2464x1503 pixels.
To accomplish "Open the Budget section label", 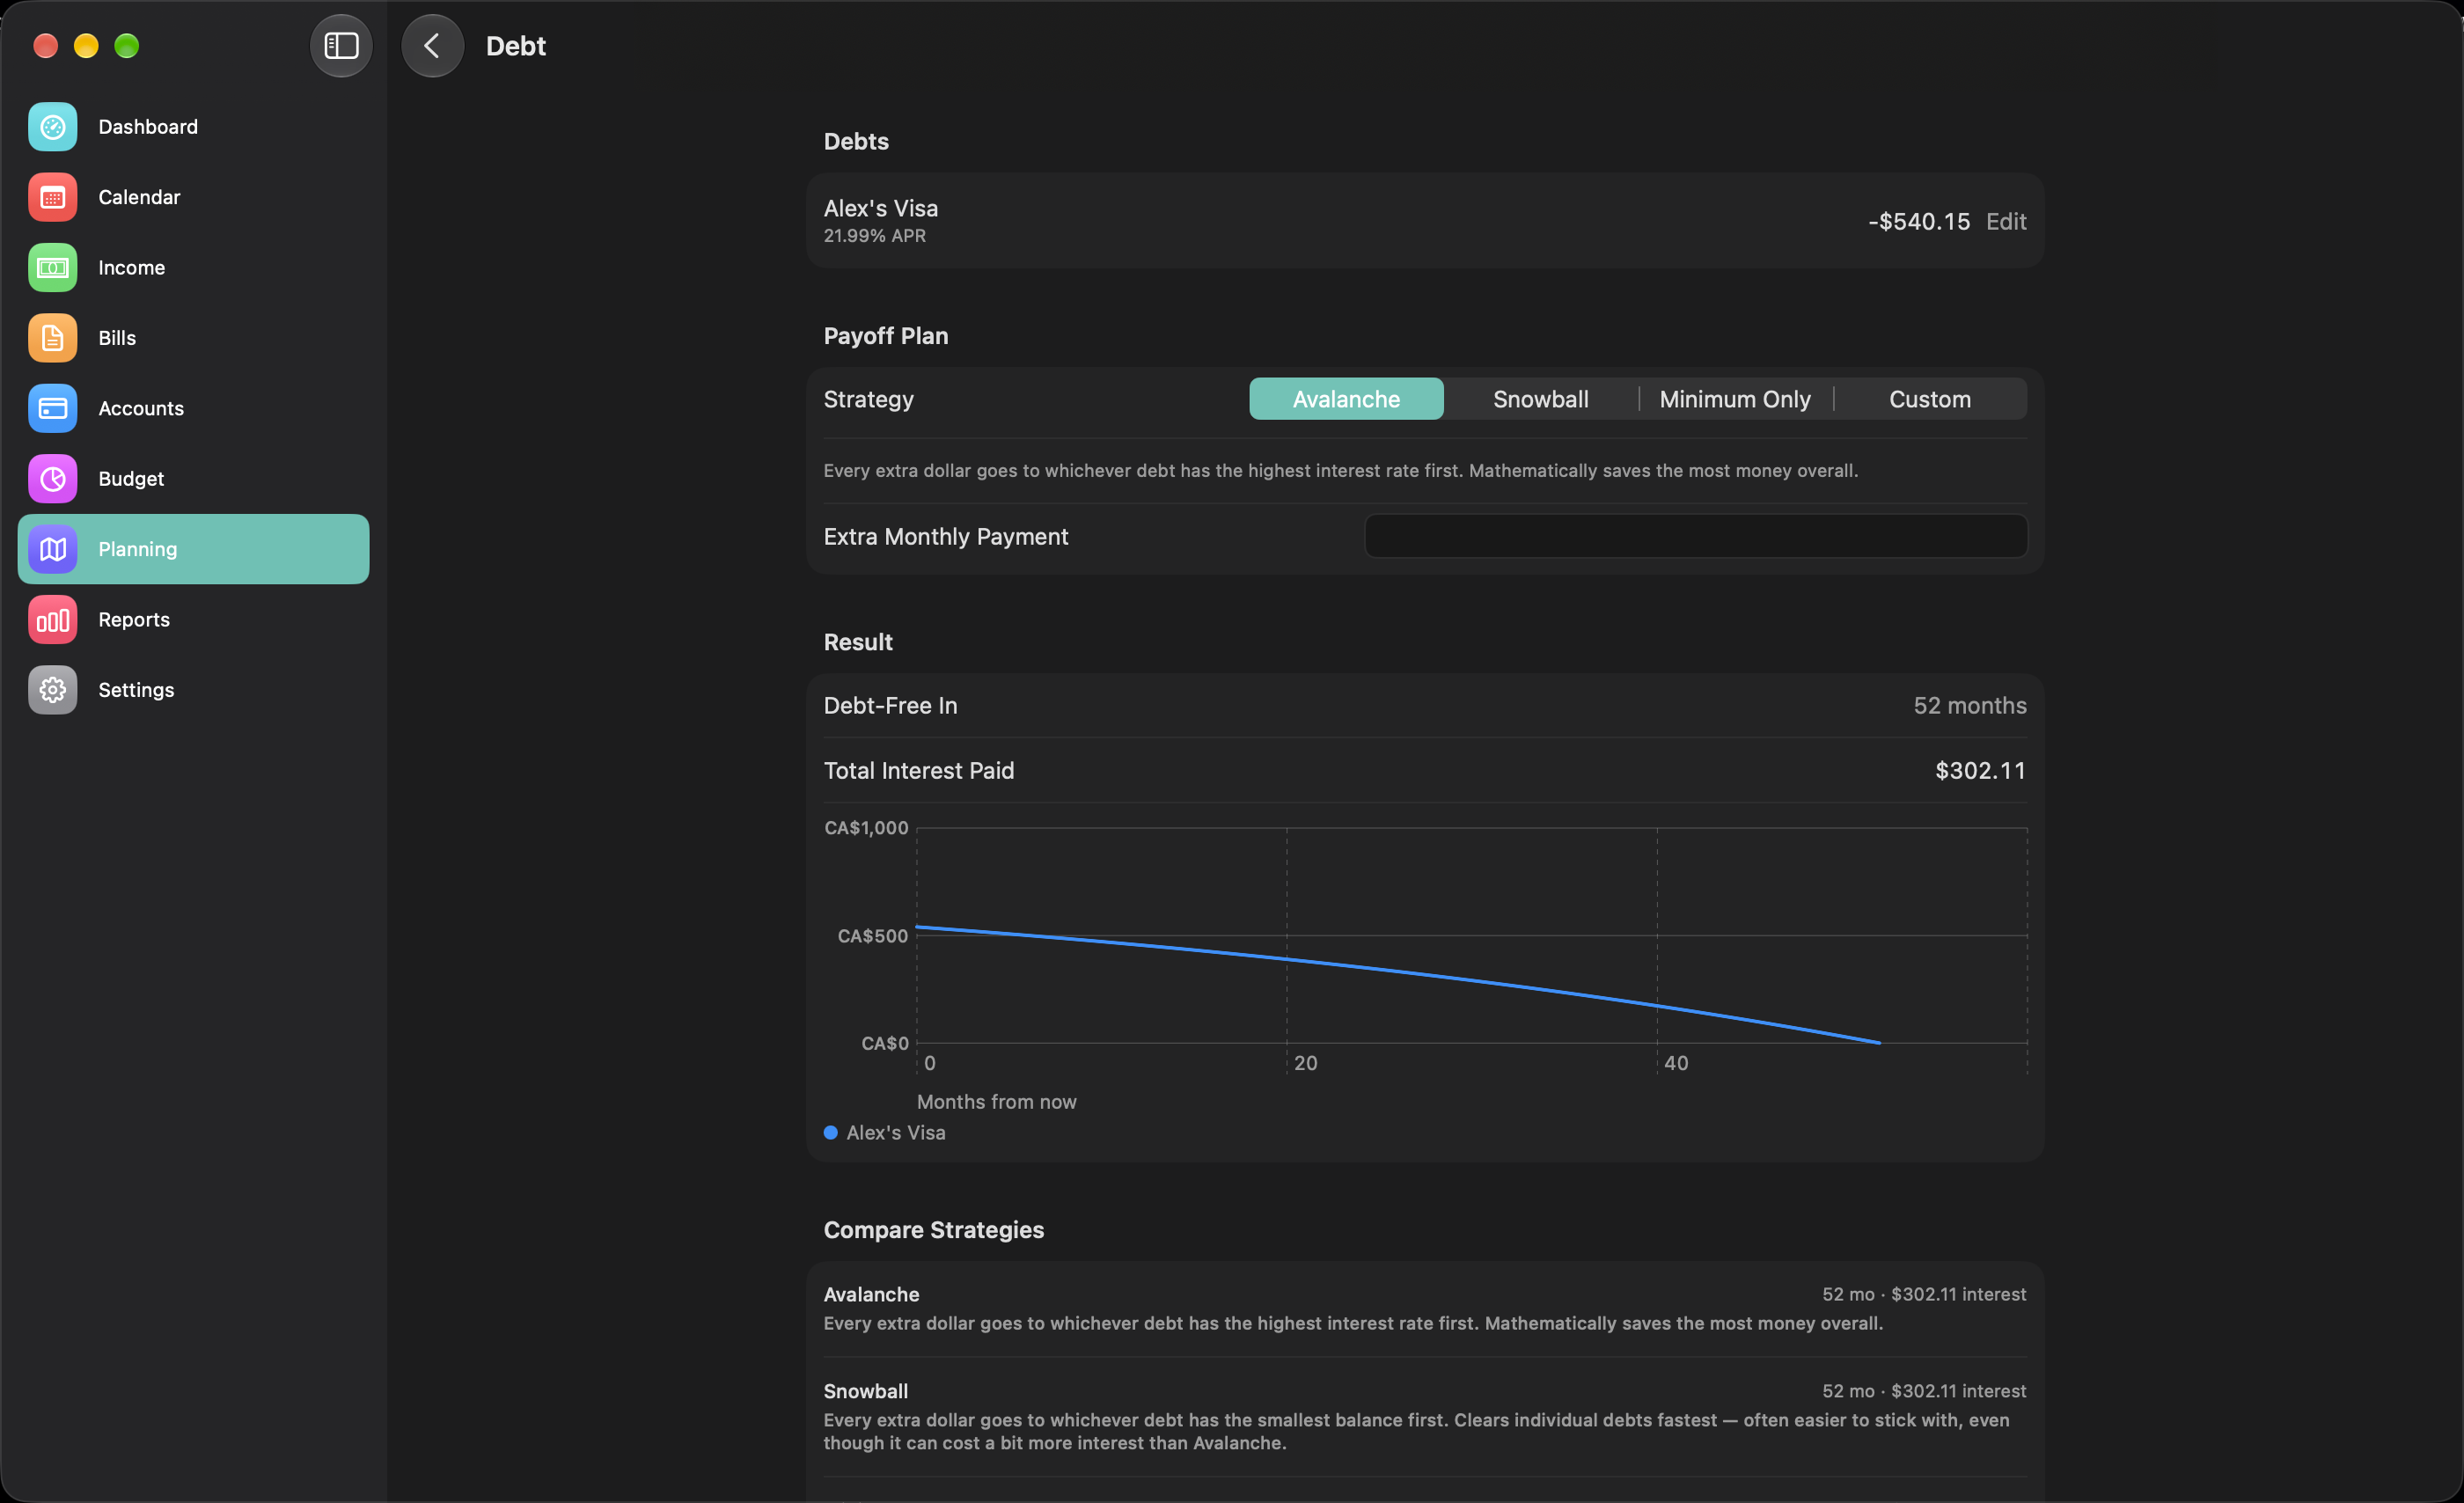I will coord(131,479).
